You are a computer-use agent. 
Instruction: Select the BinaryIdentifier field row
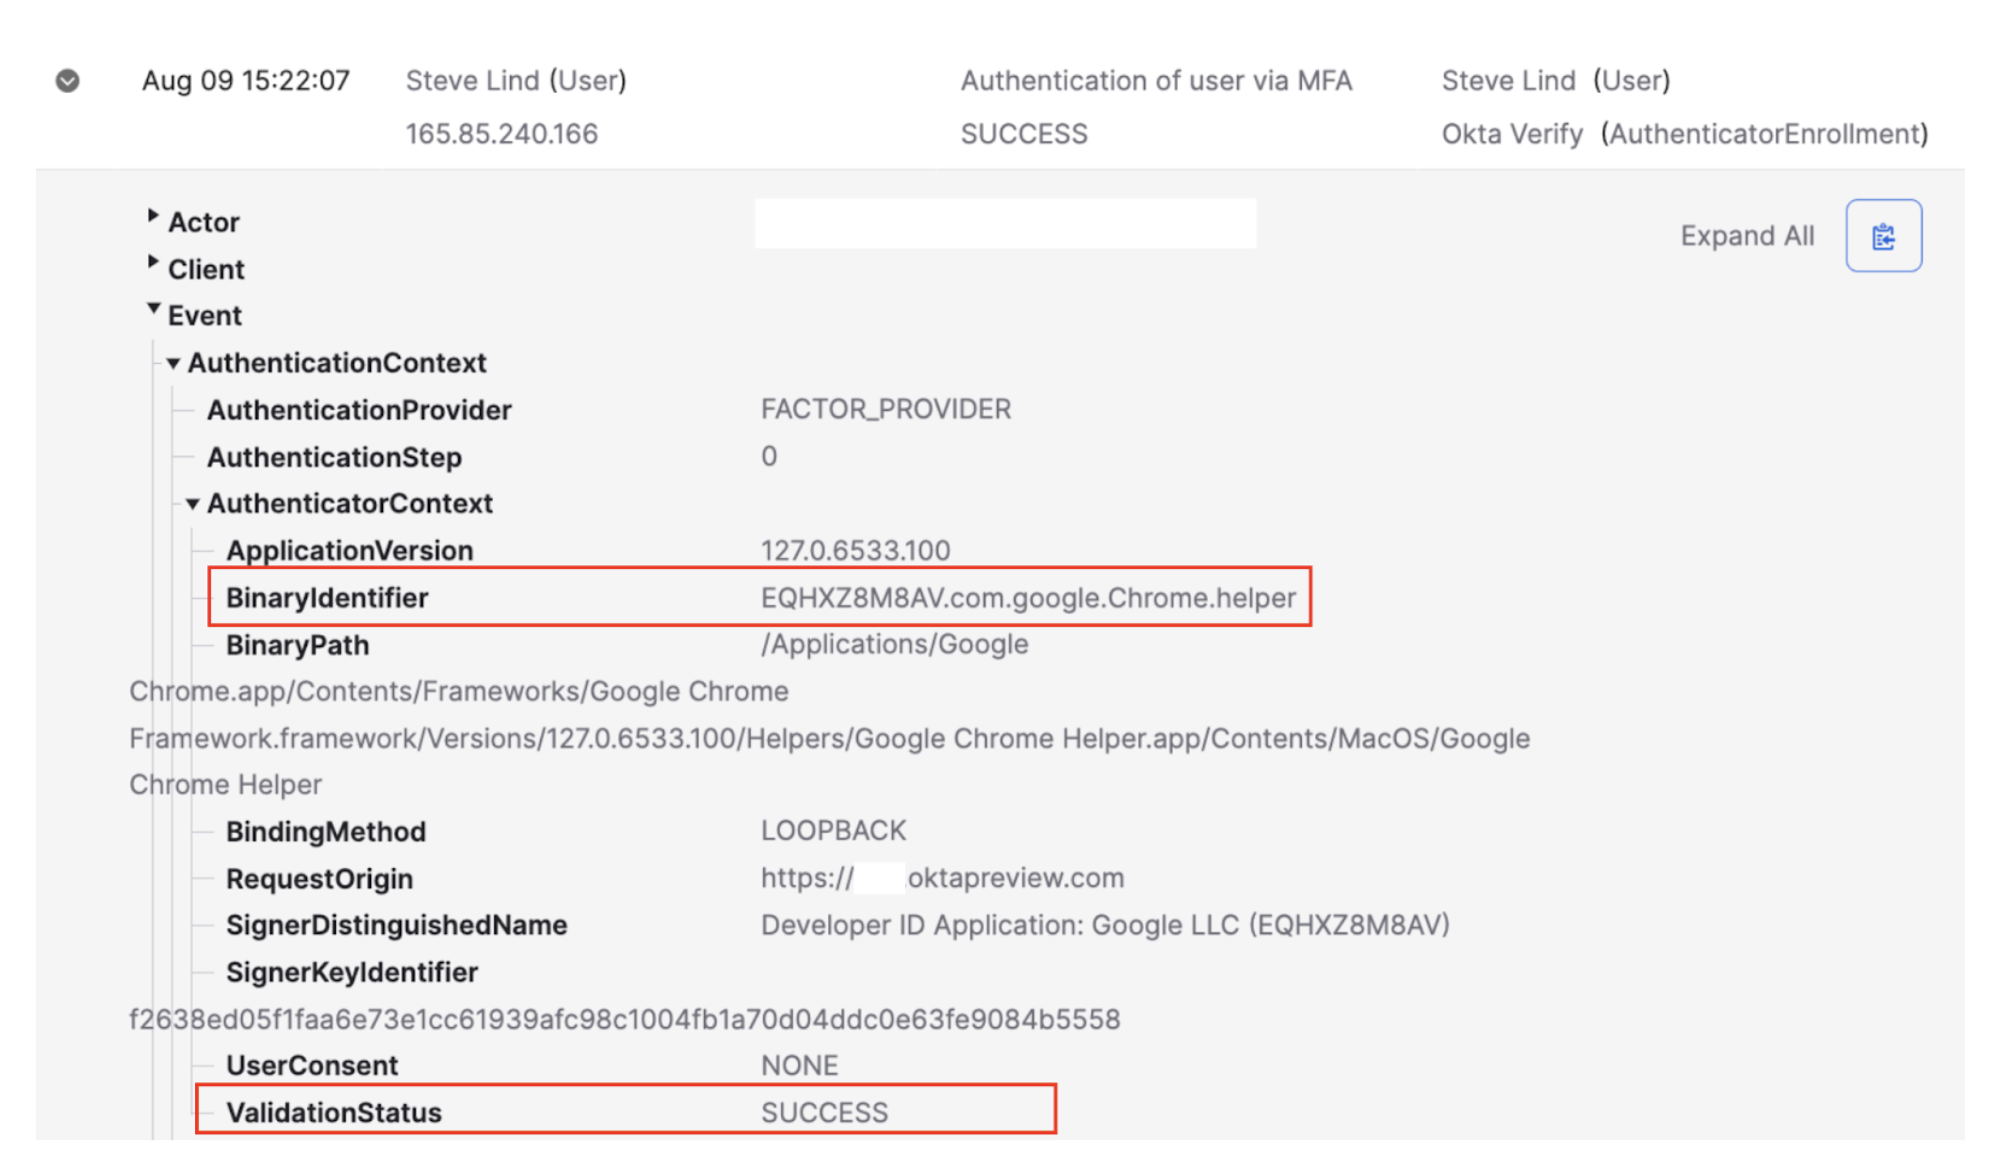click(x=327, y=598)
